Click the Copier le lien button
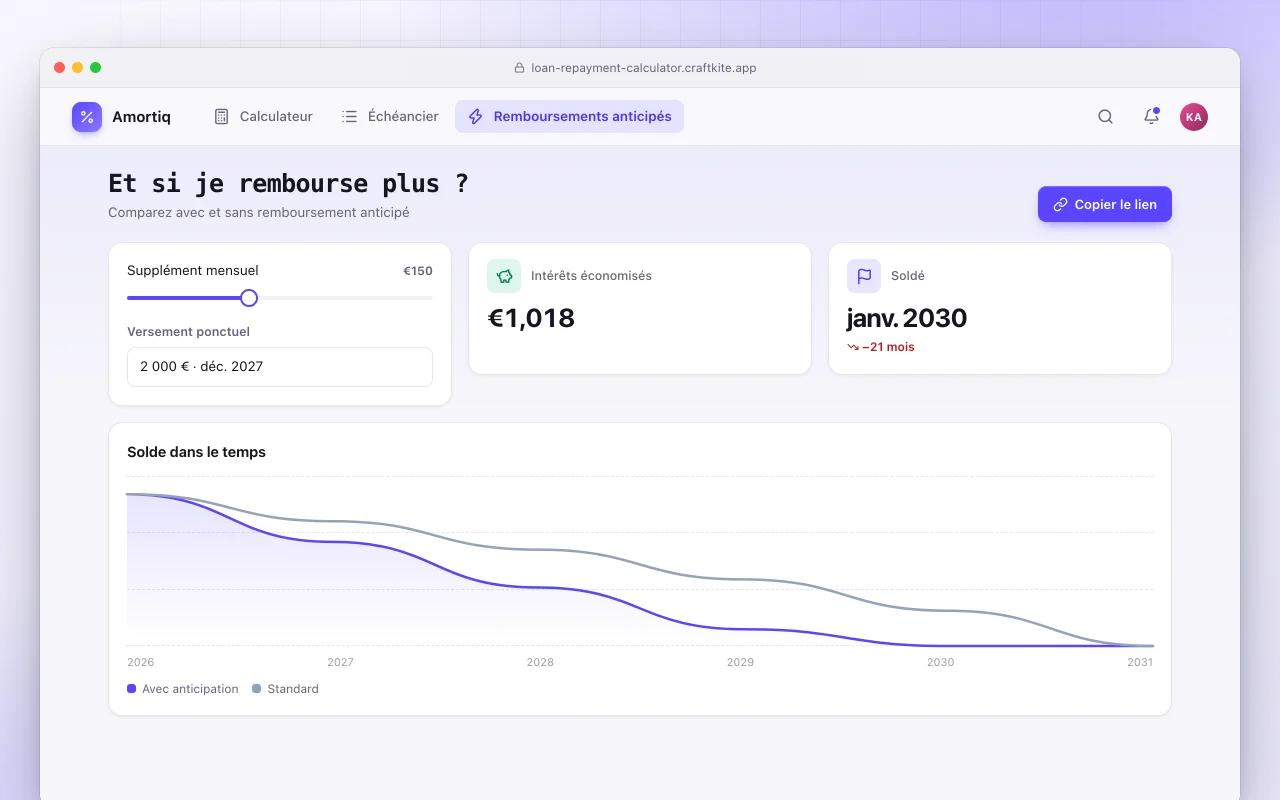The image size is (1280, 800). 1105,204
